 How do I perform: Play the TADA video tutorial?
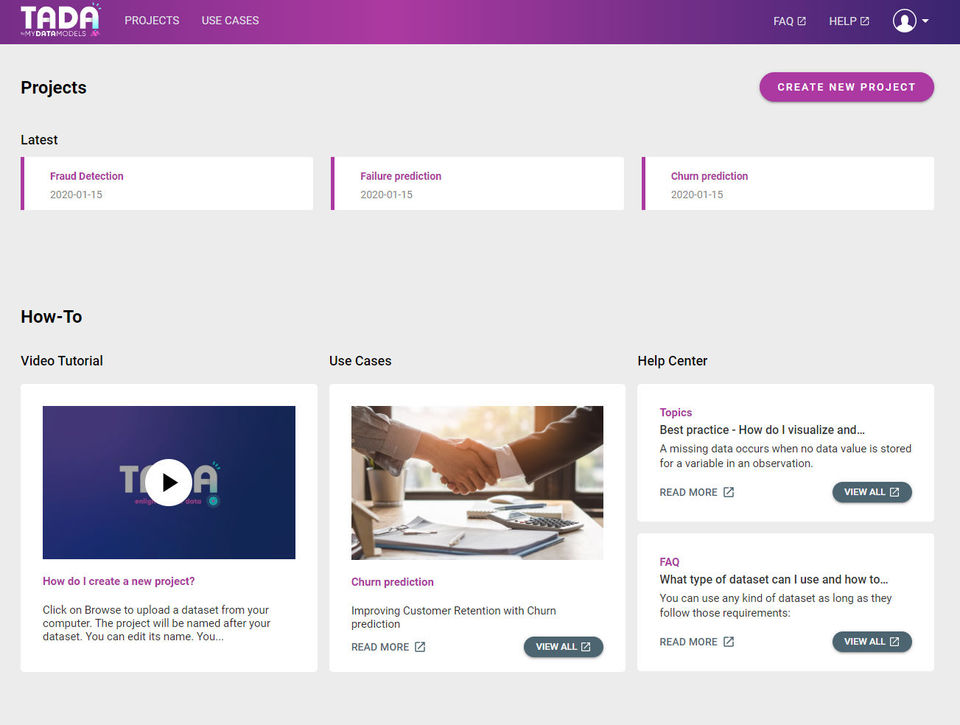coord(169,483)
